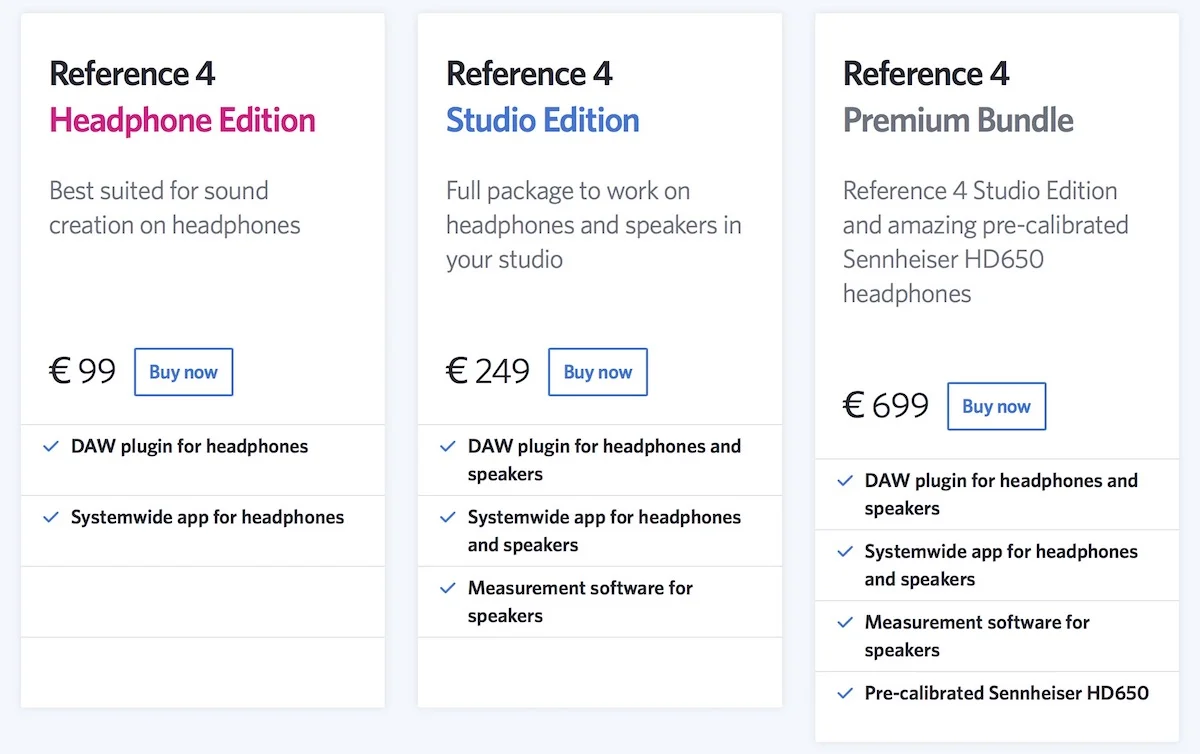Click Studio Edition DAW plugin checkmark icon

point(448,447)
